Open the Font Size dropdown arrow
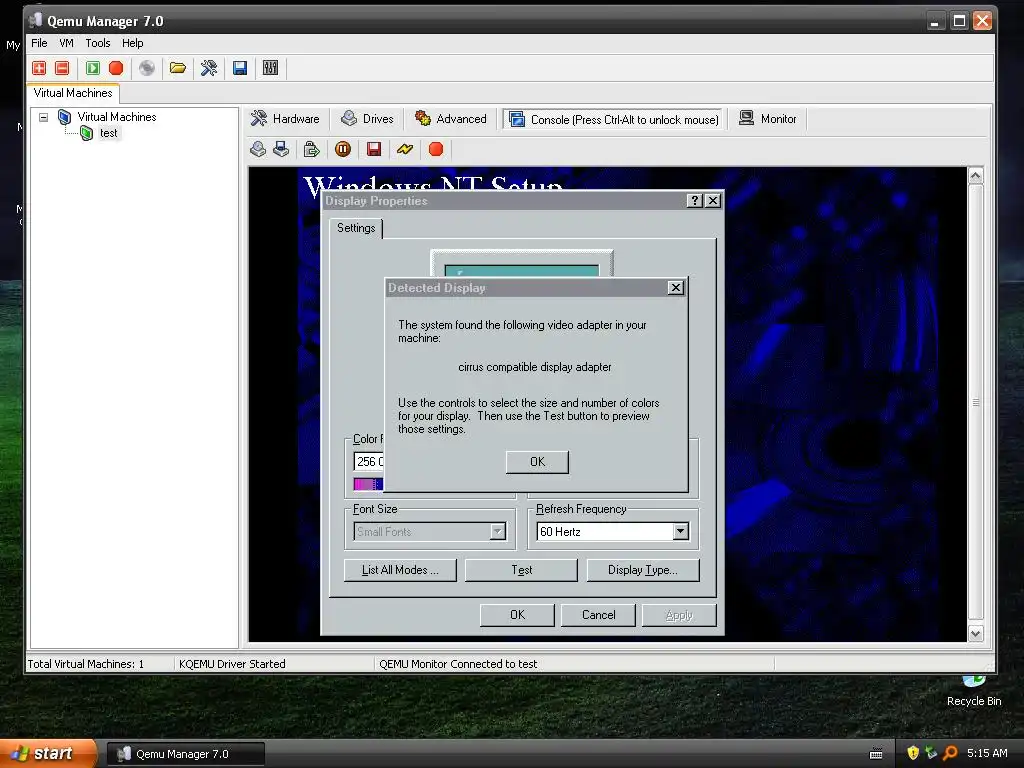This screenshot has height=768, width=1024. (498, 532)
